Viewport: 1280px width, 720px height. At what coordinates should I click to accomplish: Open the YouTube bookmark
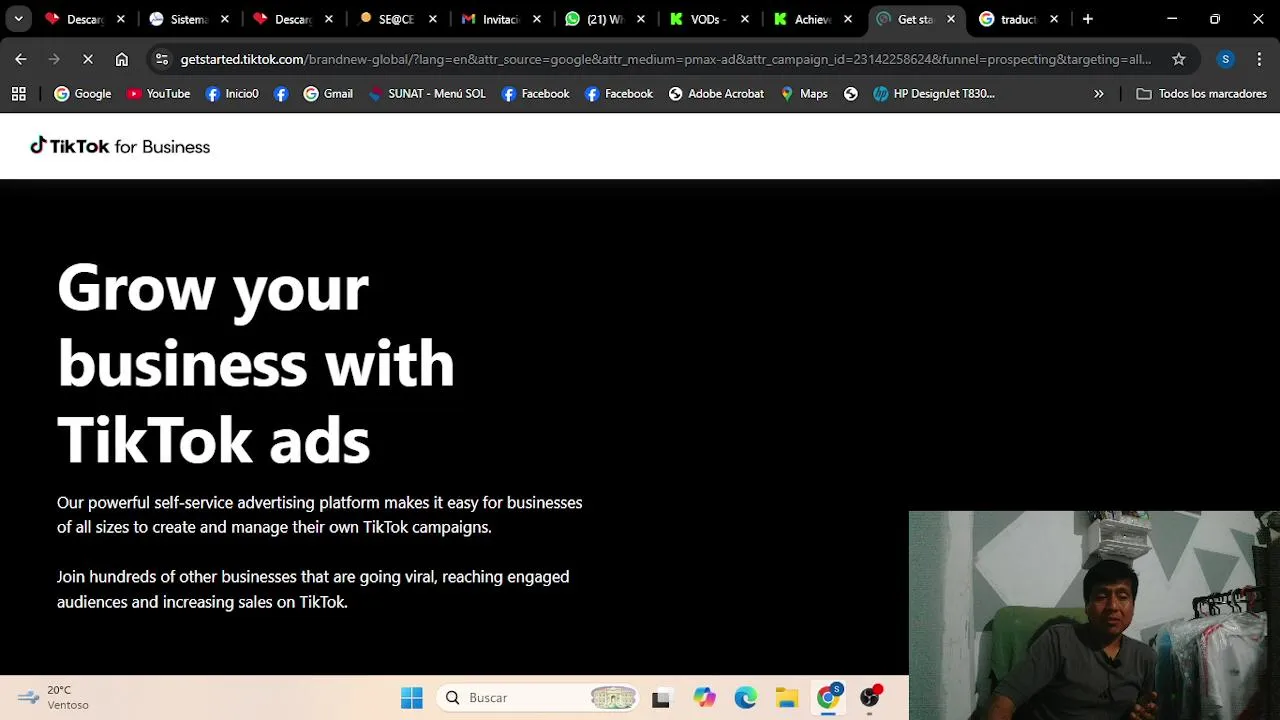tap(158, 93)
